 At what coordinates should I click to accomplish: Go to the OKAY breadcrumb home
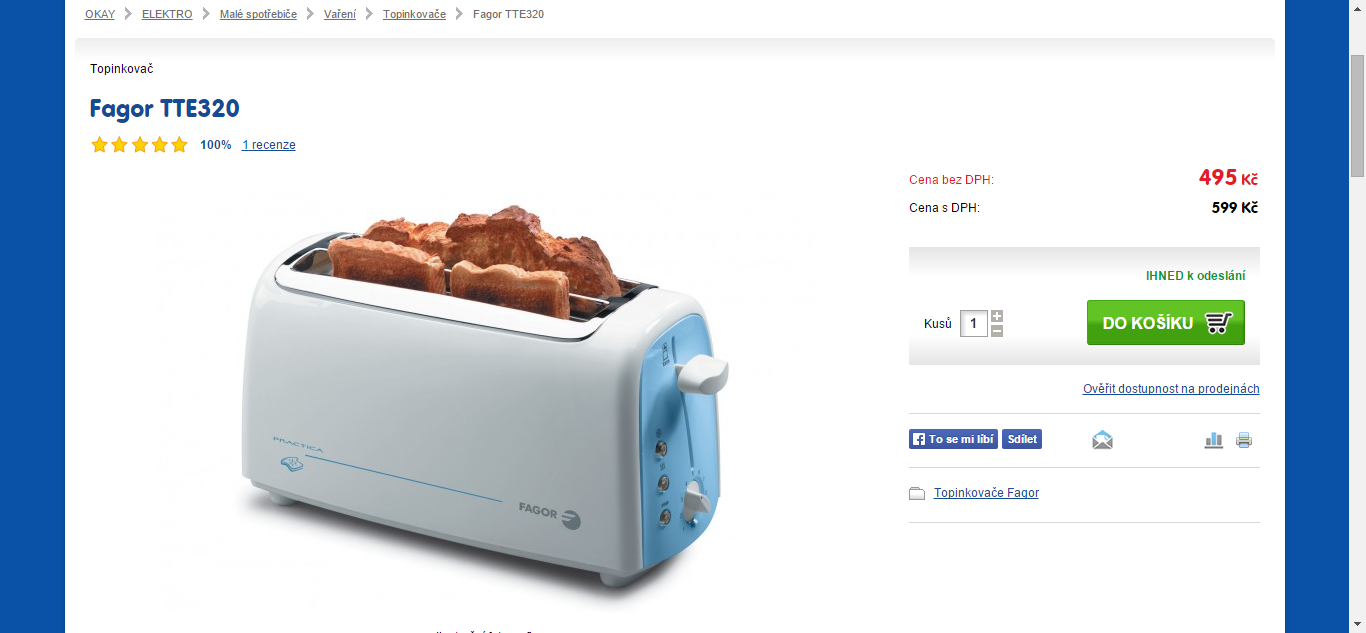(x=100, y=14)
